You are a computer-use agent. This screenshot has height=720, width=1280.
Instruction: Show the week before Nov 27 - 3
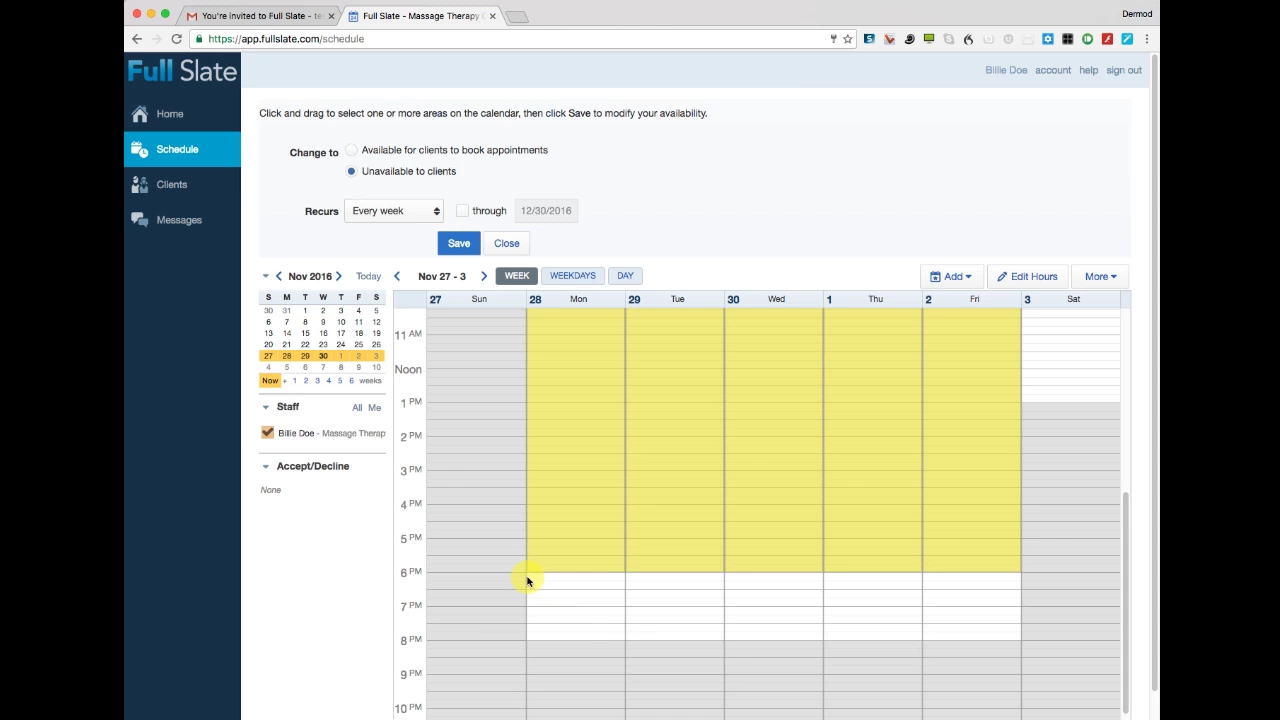point(397,277)
